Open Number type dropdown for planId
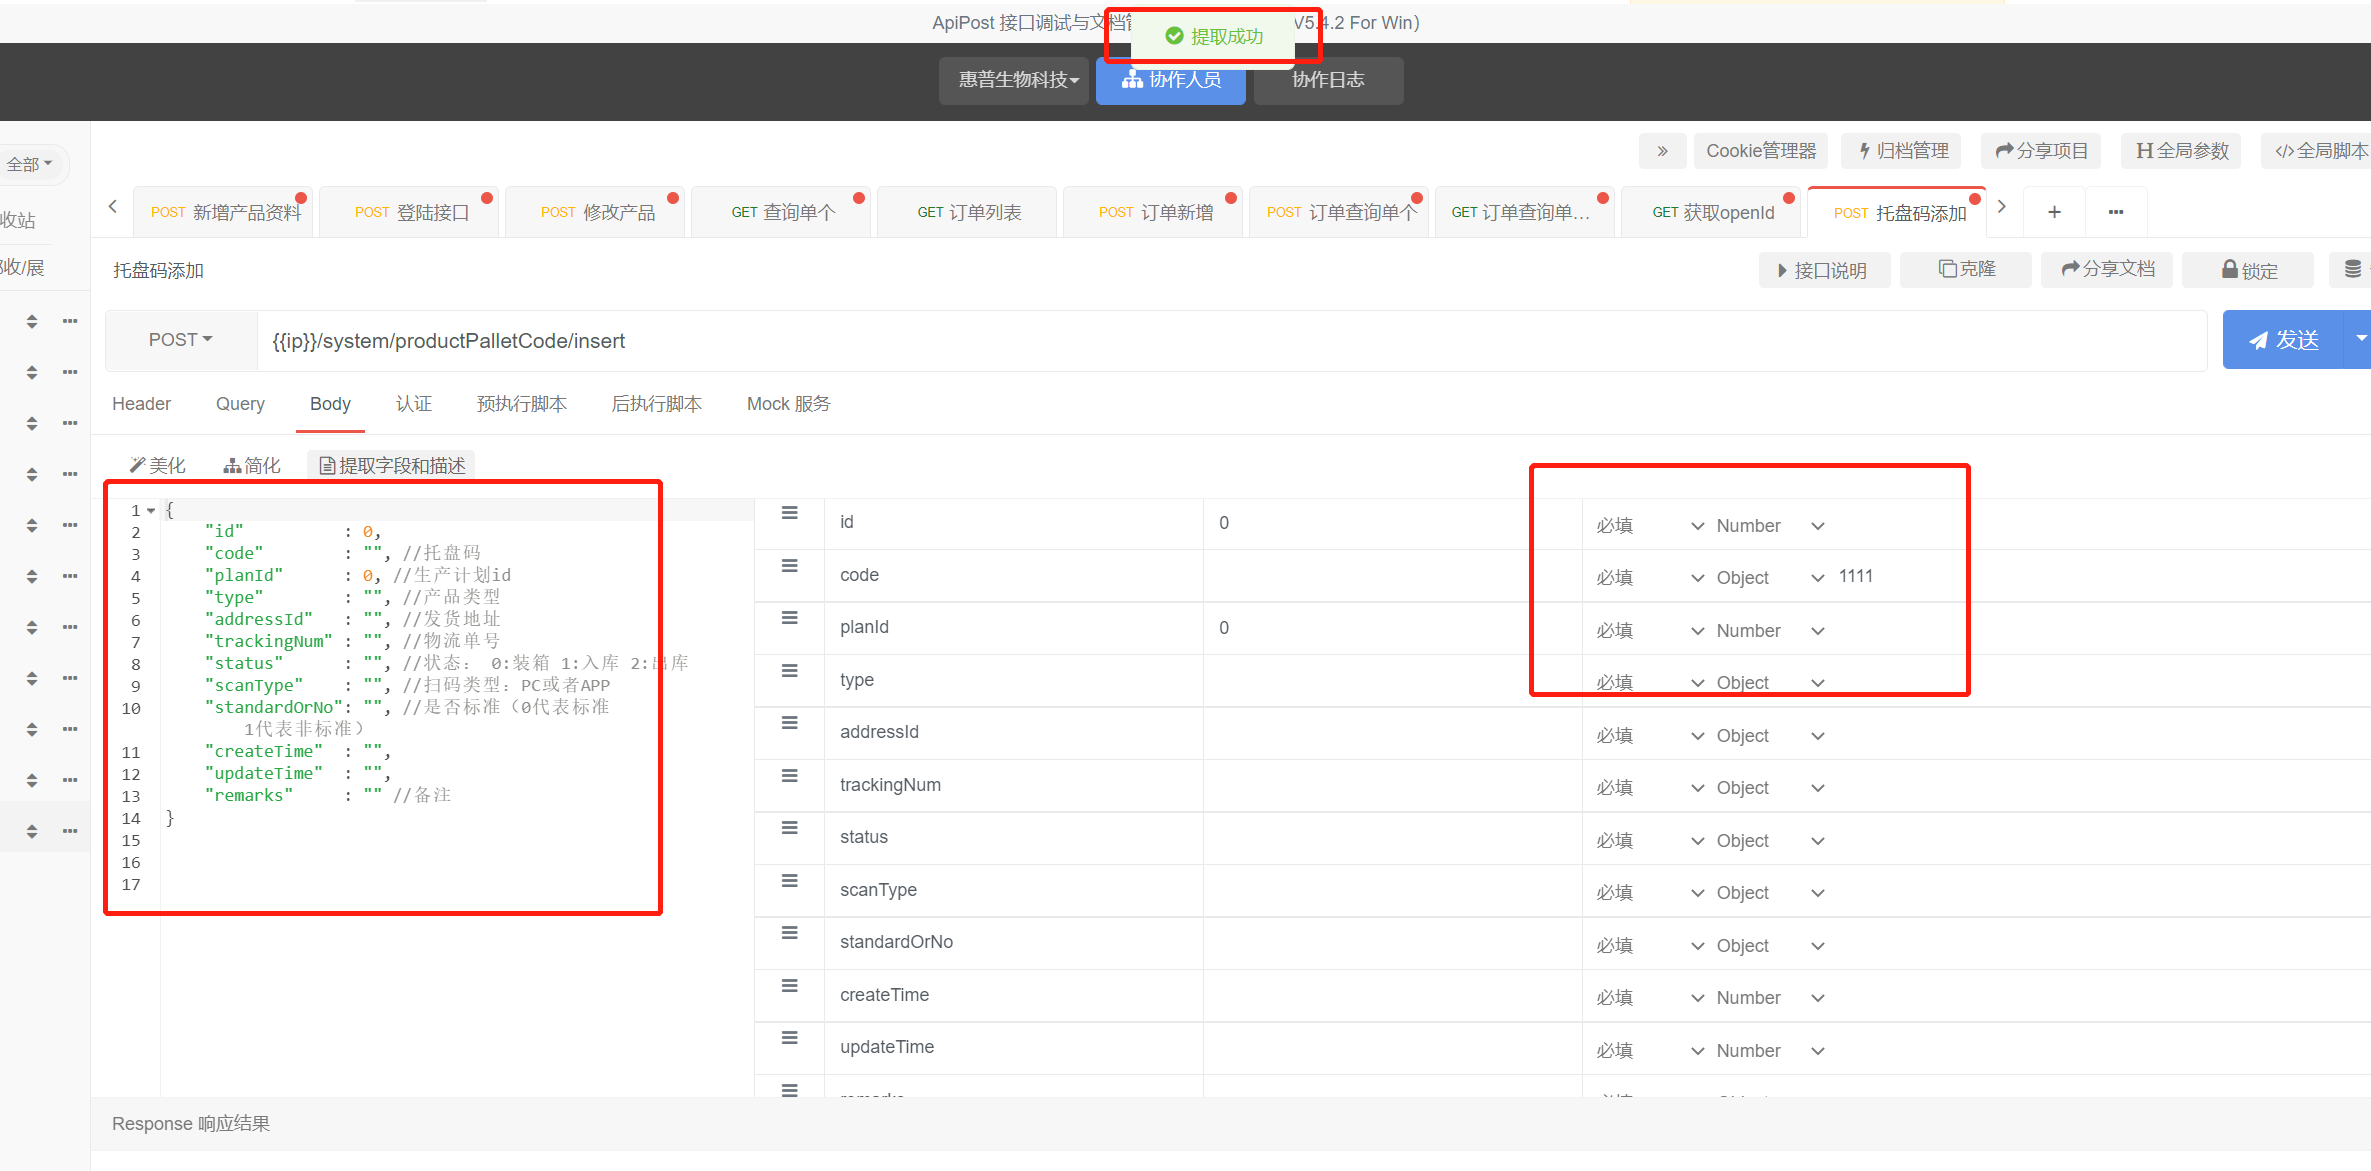Screen dimensions: 2371x1171 tap(1770, 631)
